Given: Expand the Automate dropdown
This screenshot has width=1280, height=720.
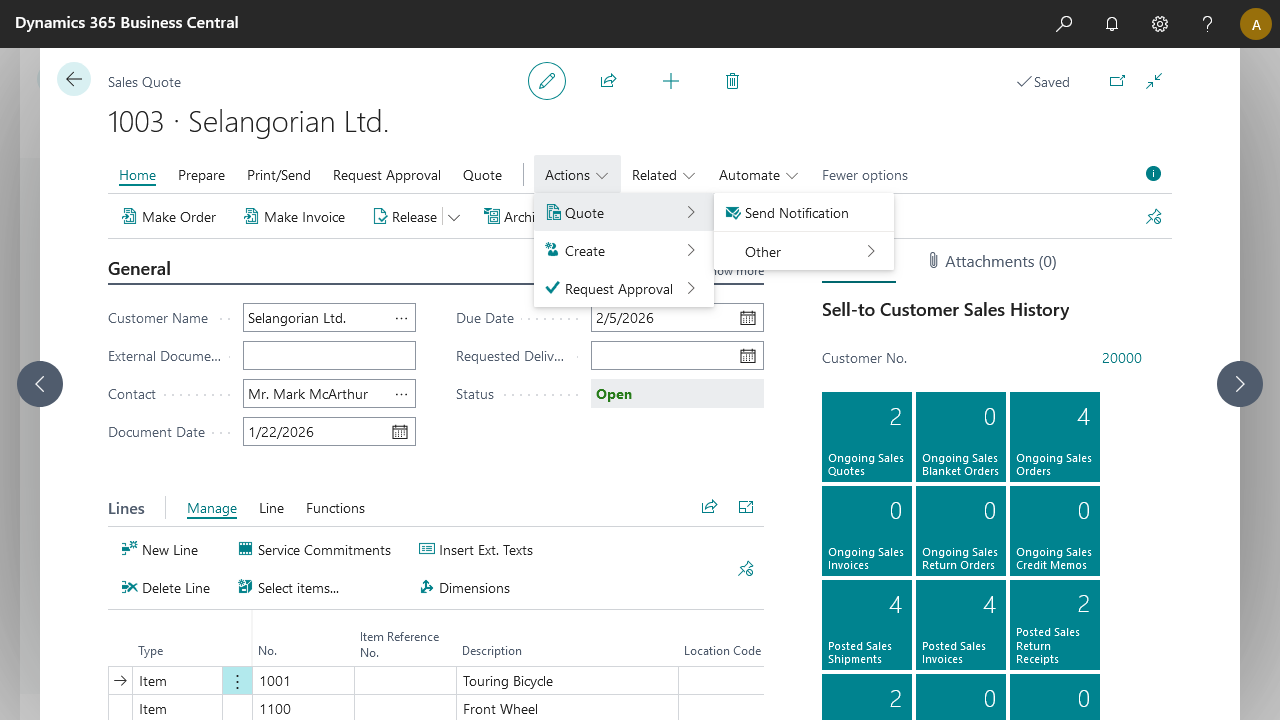Looking at the screenshot, I should [x=758, y=175].
